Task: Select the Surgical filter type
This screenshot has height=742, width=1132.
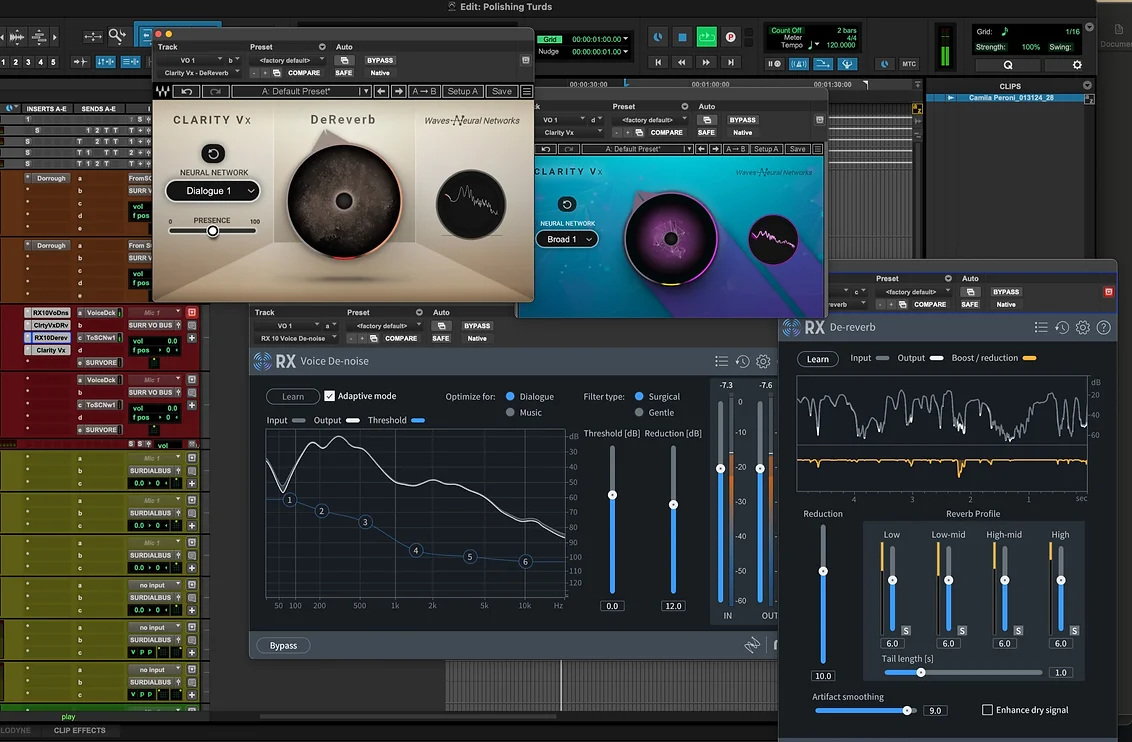Action: point(639,396)
